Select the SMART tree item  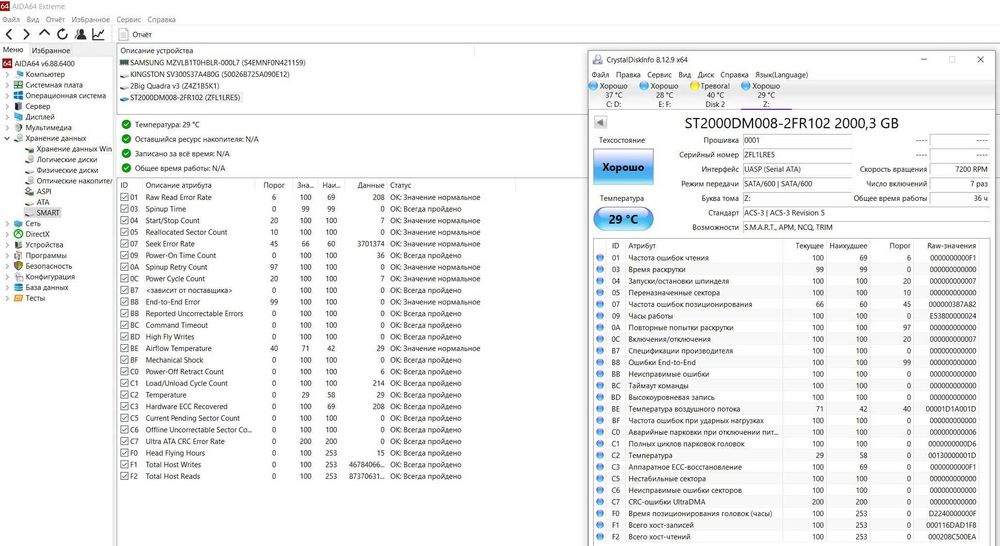coord(48,213)
